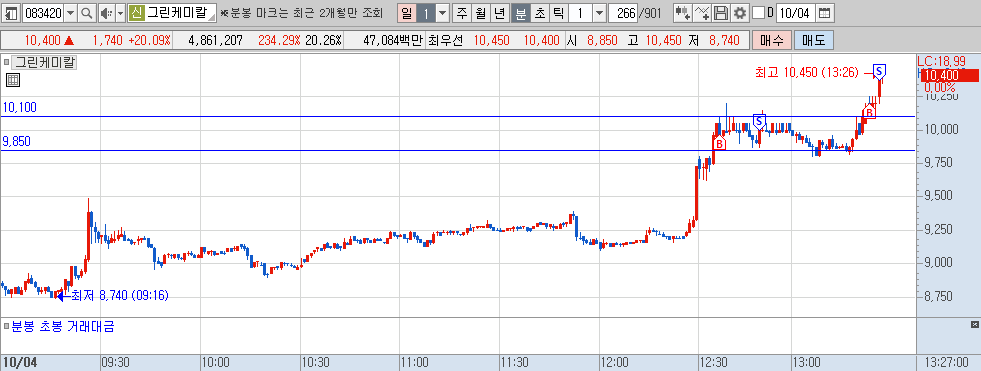Open chart settings gear icon
This screenshot has width=981, height=371.
click(740, 13)
